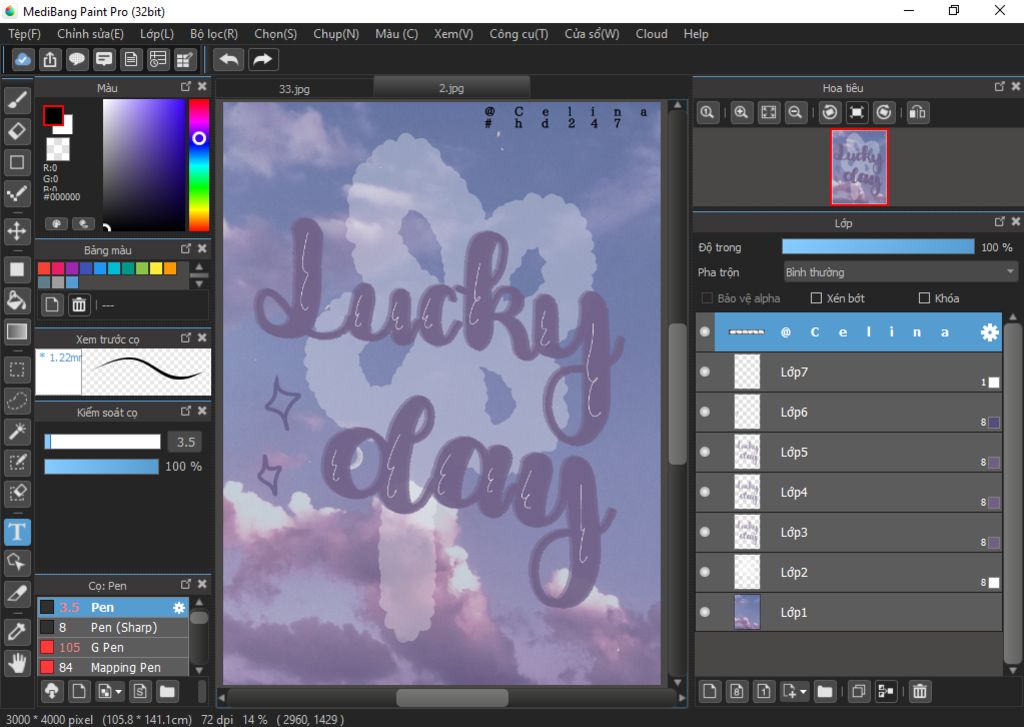Viewport: 1024px width, 727px height.
Task: Open add-layer dropdown arrow in layer panel
Action: [x=803, y=691]
